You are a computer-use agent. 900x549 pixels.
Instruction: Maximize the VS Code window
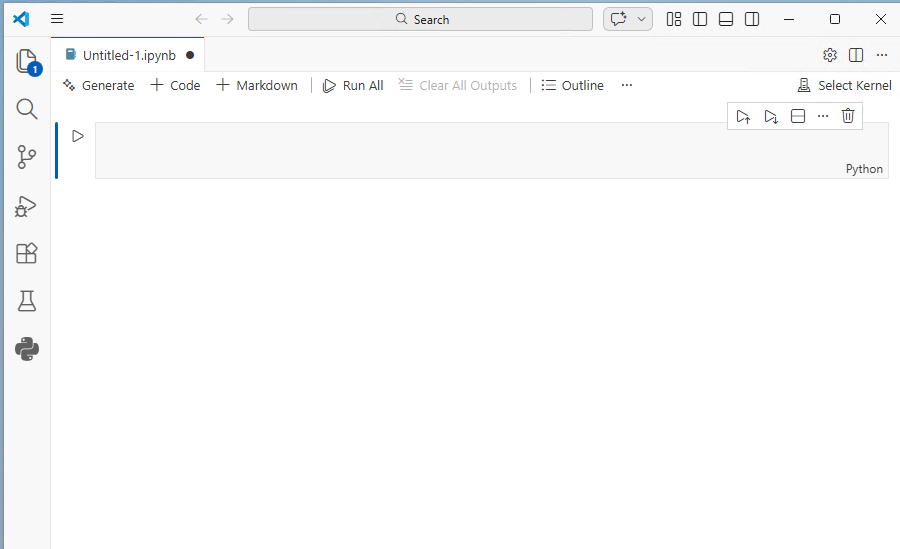pyautogui.click(x=835, y=19)
